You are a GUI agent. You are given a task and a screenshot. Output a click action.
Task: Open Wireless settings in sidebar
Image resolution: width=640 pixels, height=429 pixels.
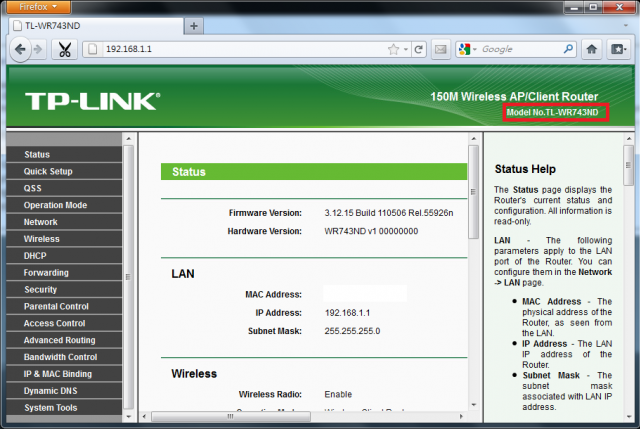coord(64,239)
